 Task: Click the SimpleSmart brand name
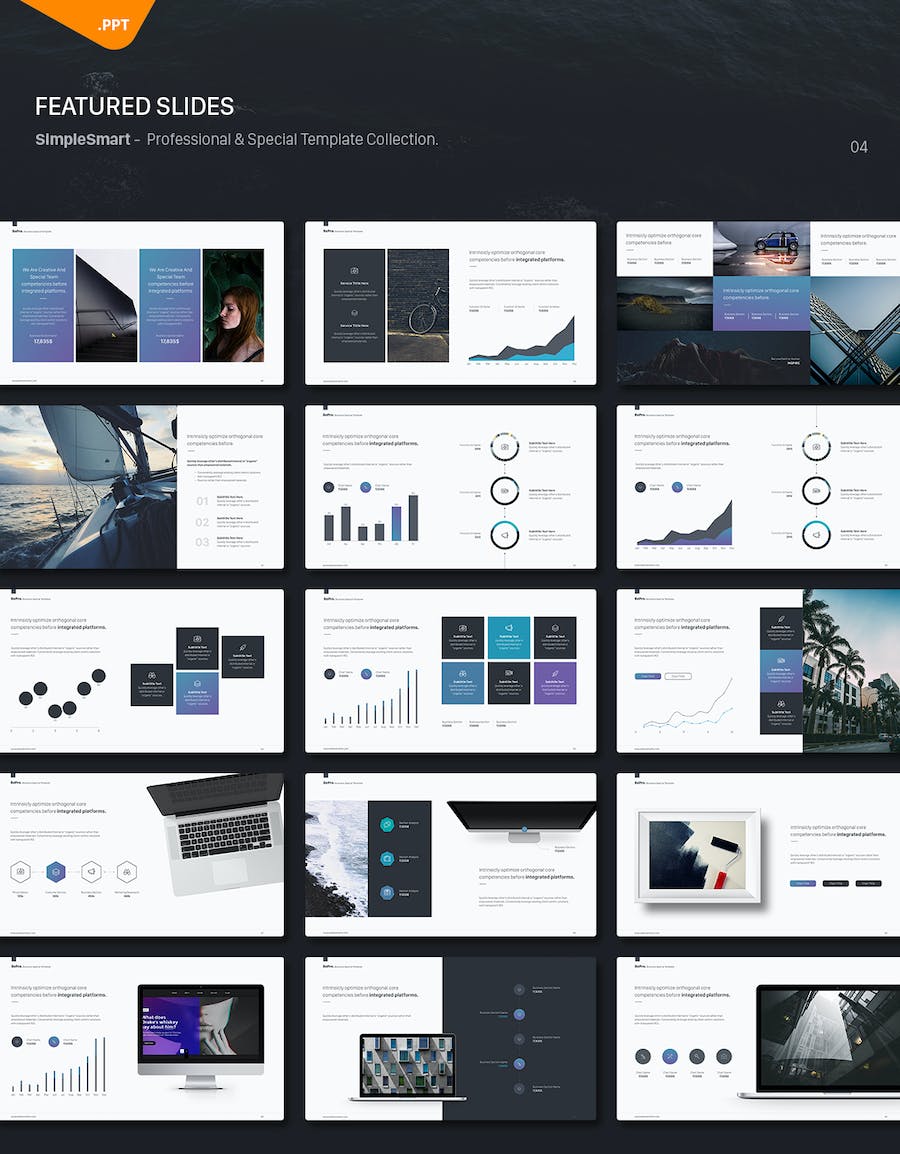[82, 139]
